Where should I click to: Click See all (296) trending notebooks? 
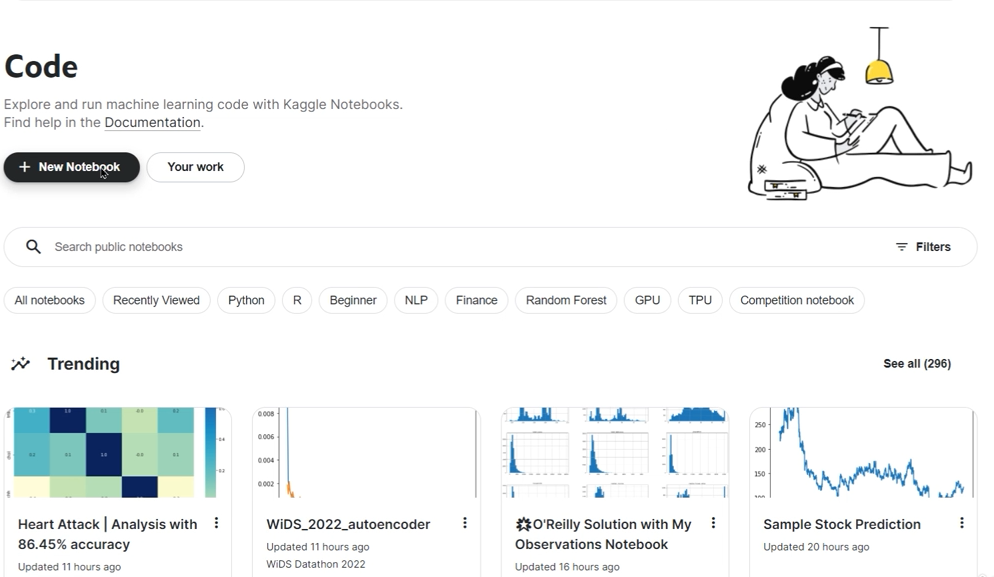(916, 364)
